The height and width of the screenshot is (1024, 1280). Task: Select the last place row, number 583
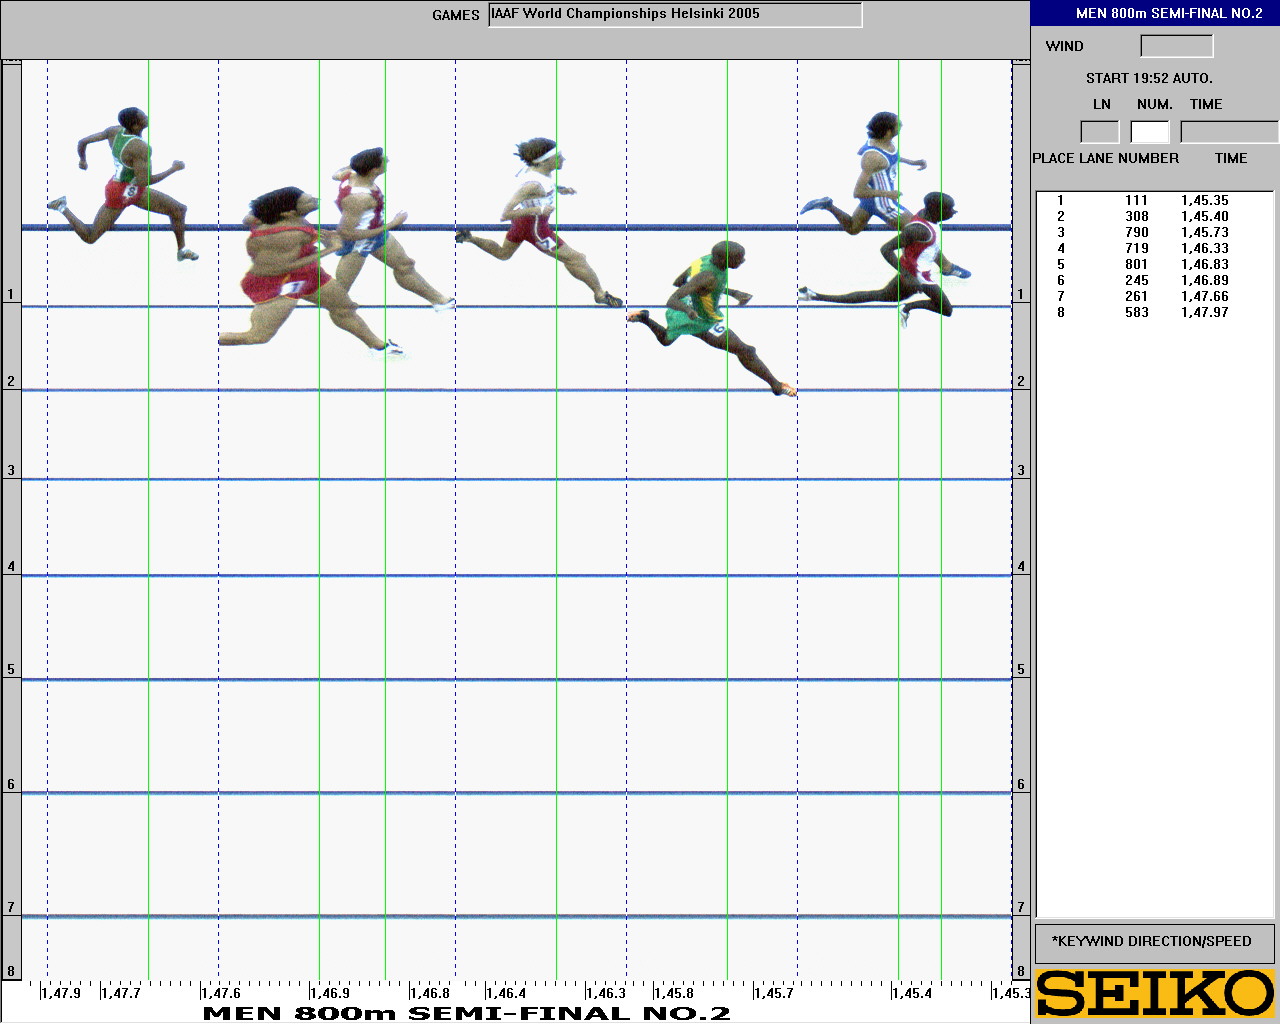point(1136,313)
